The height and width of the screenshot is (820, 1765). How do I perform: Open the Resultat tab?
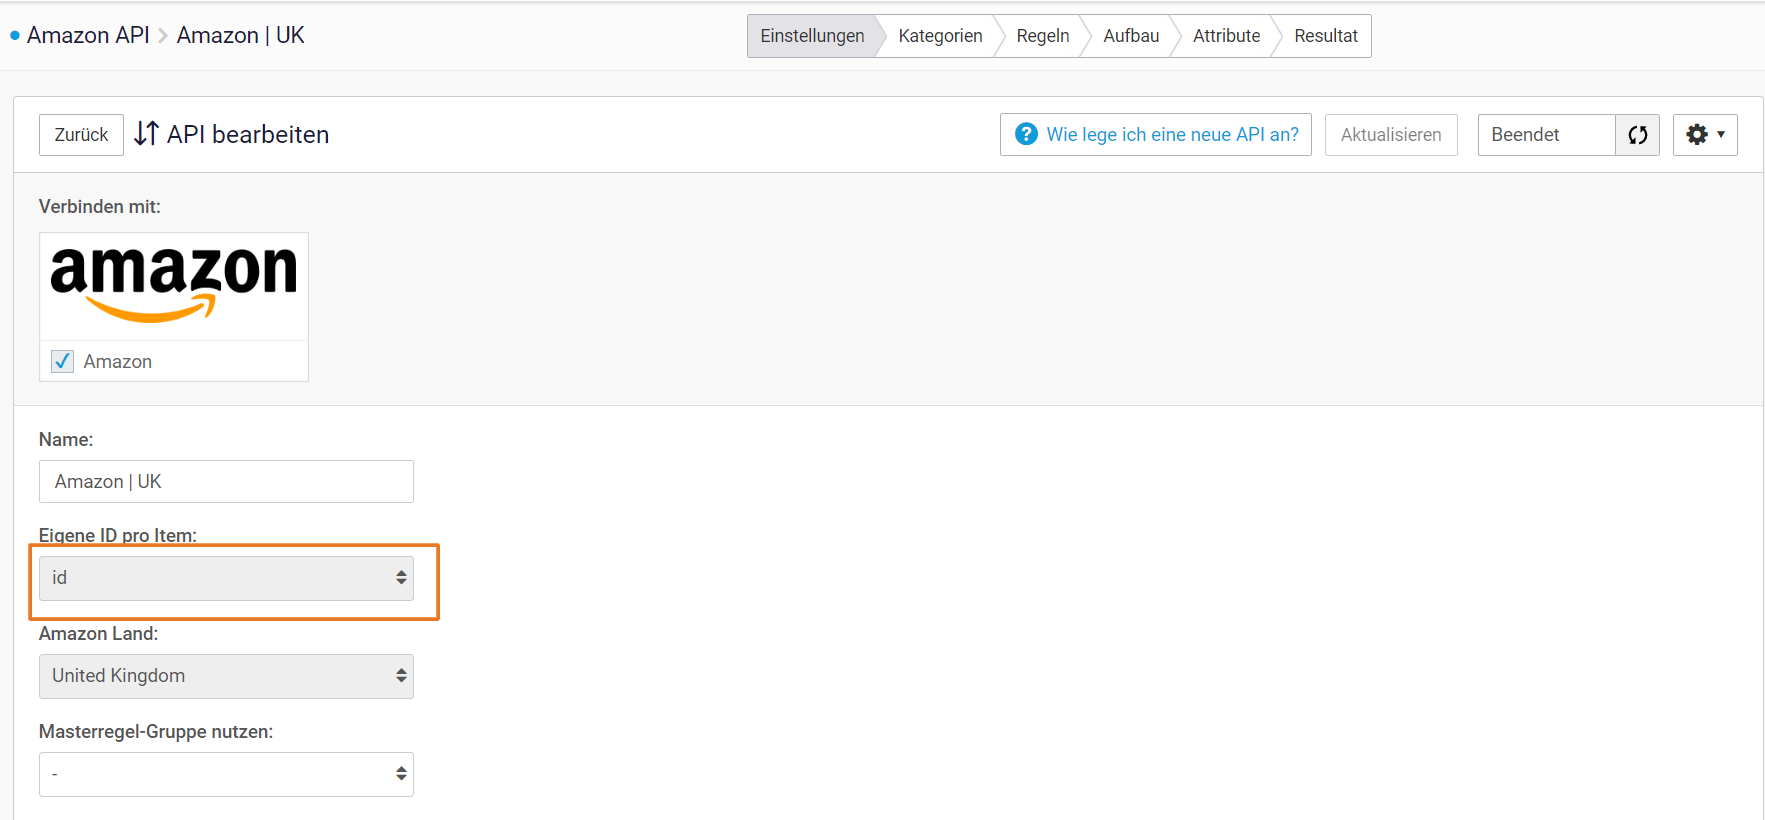(1326, 36)
